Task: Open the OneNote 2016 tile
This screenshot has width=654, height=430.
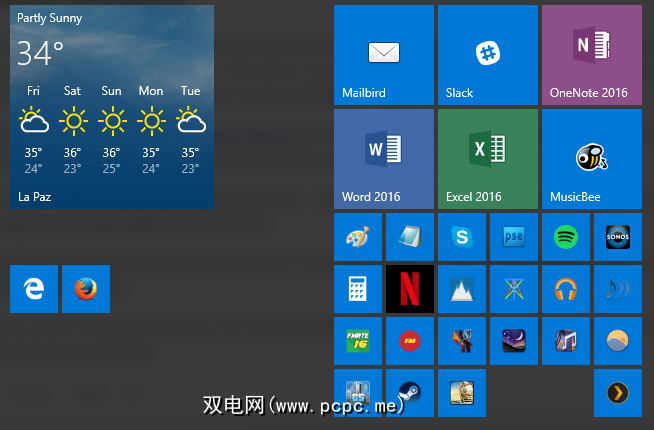Action: coord(592,55)
